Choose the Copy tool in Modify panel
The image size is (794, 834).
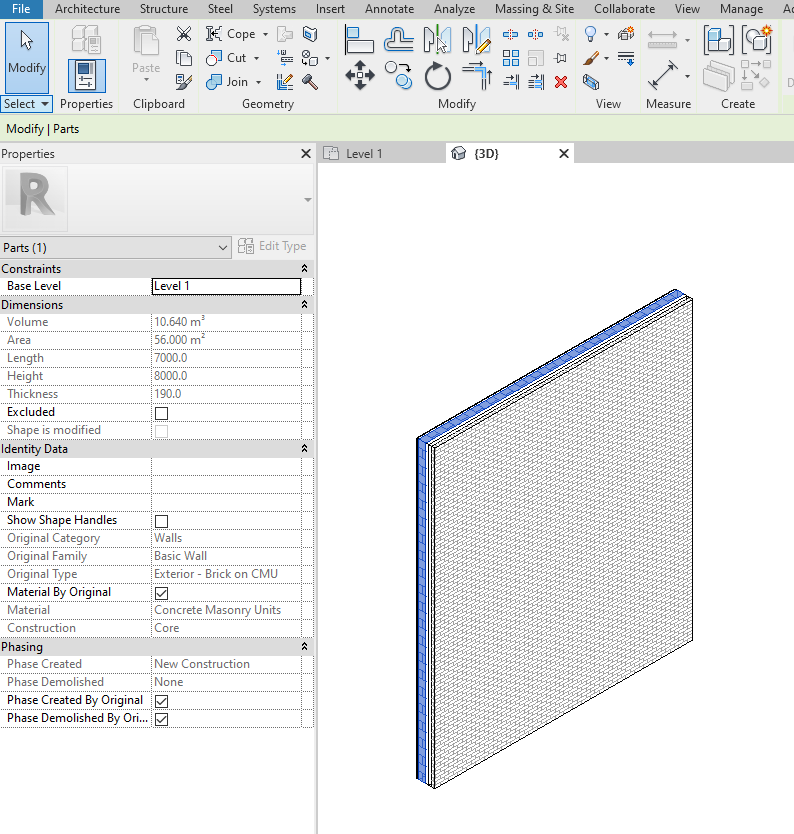click(x=398, y=76)
